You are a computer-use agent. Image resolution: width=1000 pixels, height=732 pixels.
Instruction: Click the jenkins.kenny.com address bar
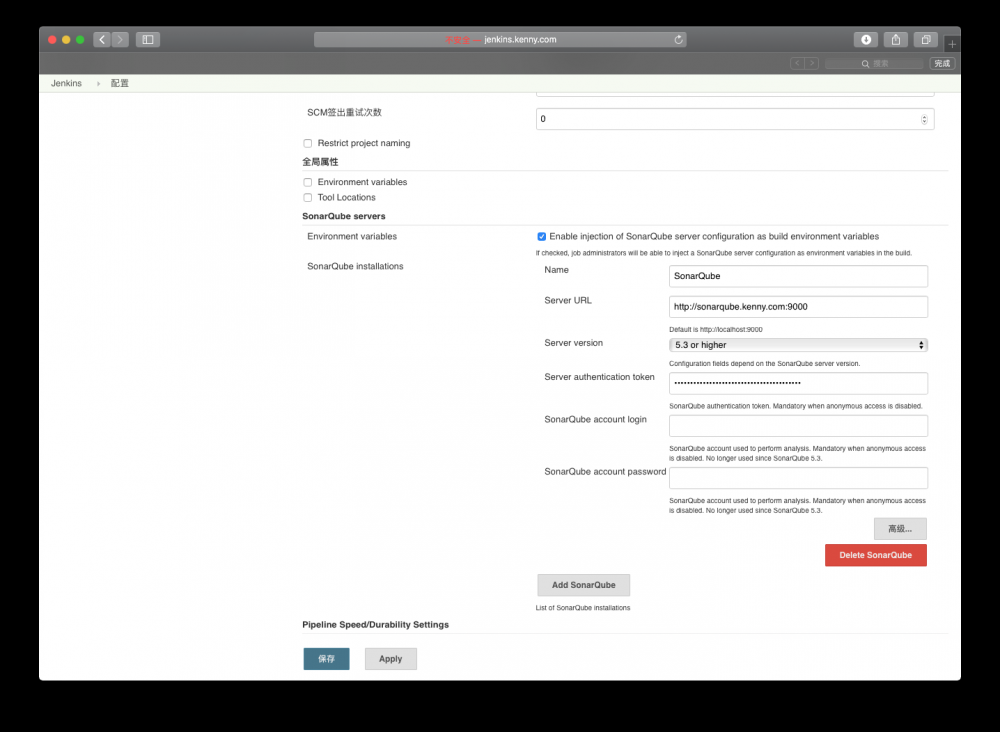point(500,40)
